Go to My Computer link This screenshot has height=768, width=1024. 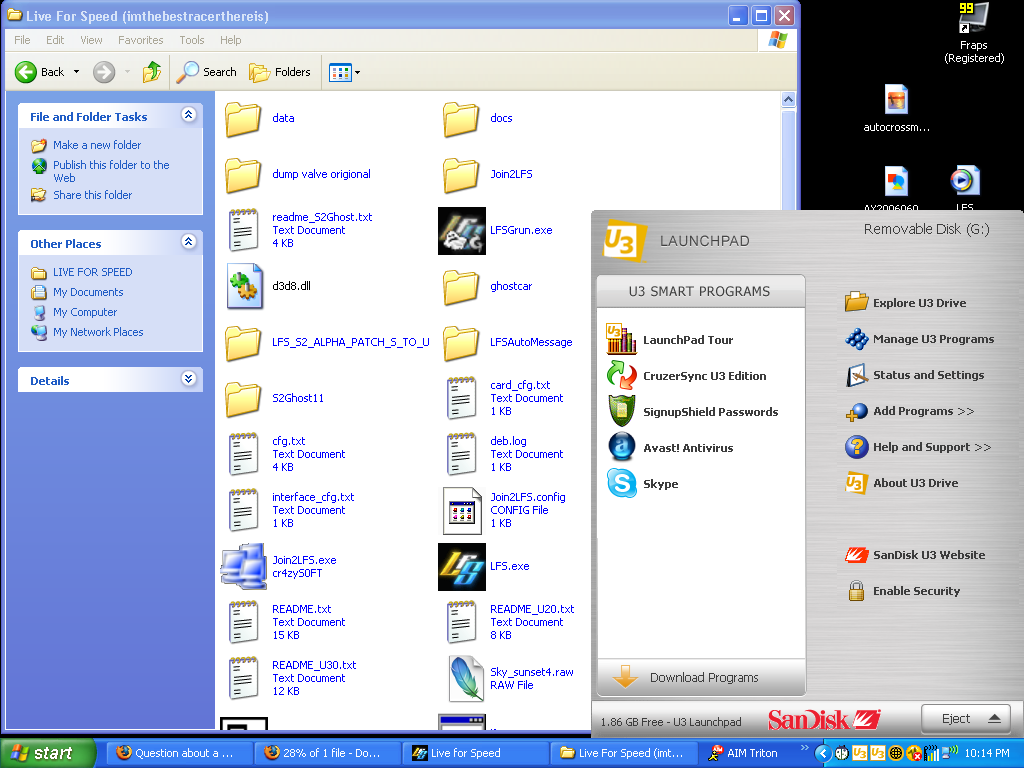point(85,312)
